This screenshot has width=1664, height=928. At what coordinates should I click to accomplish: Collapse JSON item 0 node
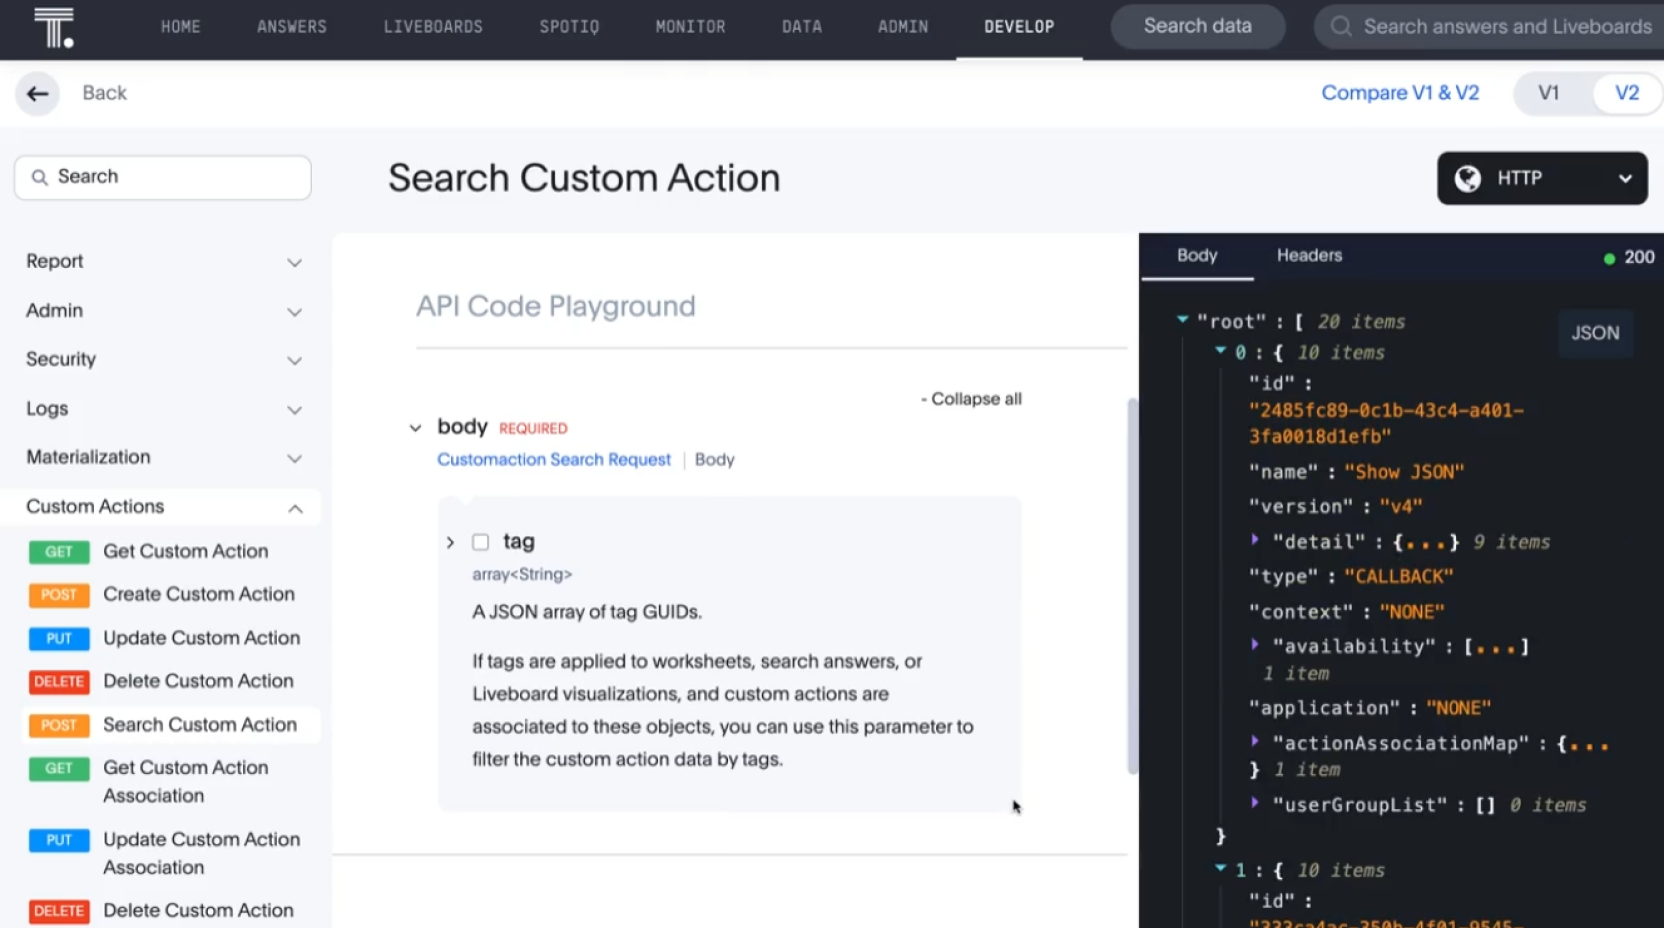[1221, 351]
